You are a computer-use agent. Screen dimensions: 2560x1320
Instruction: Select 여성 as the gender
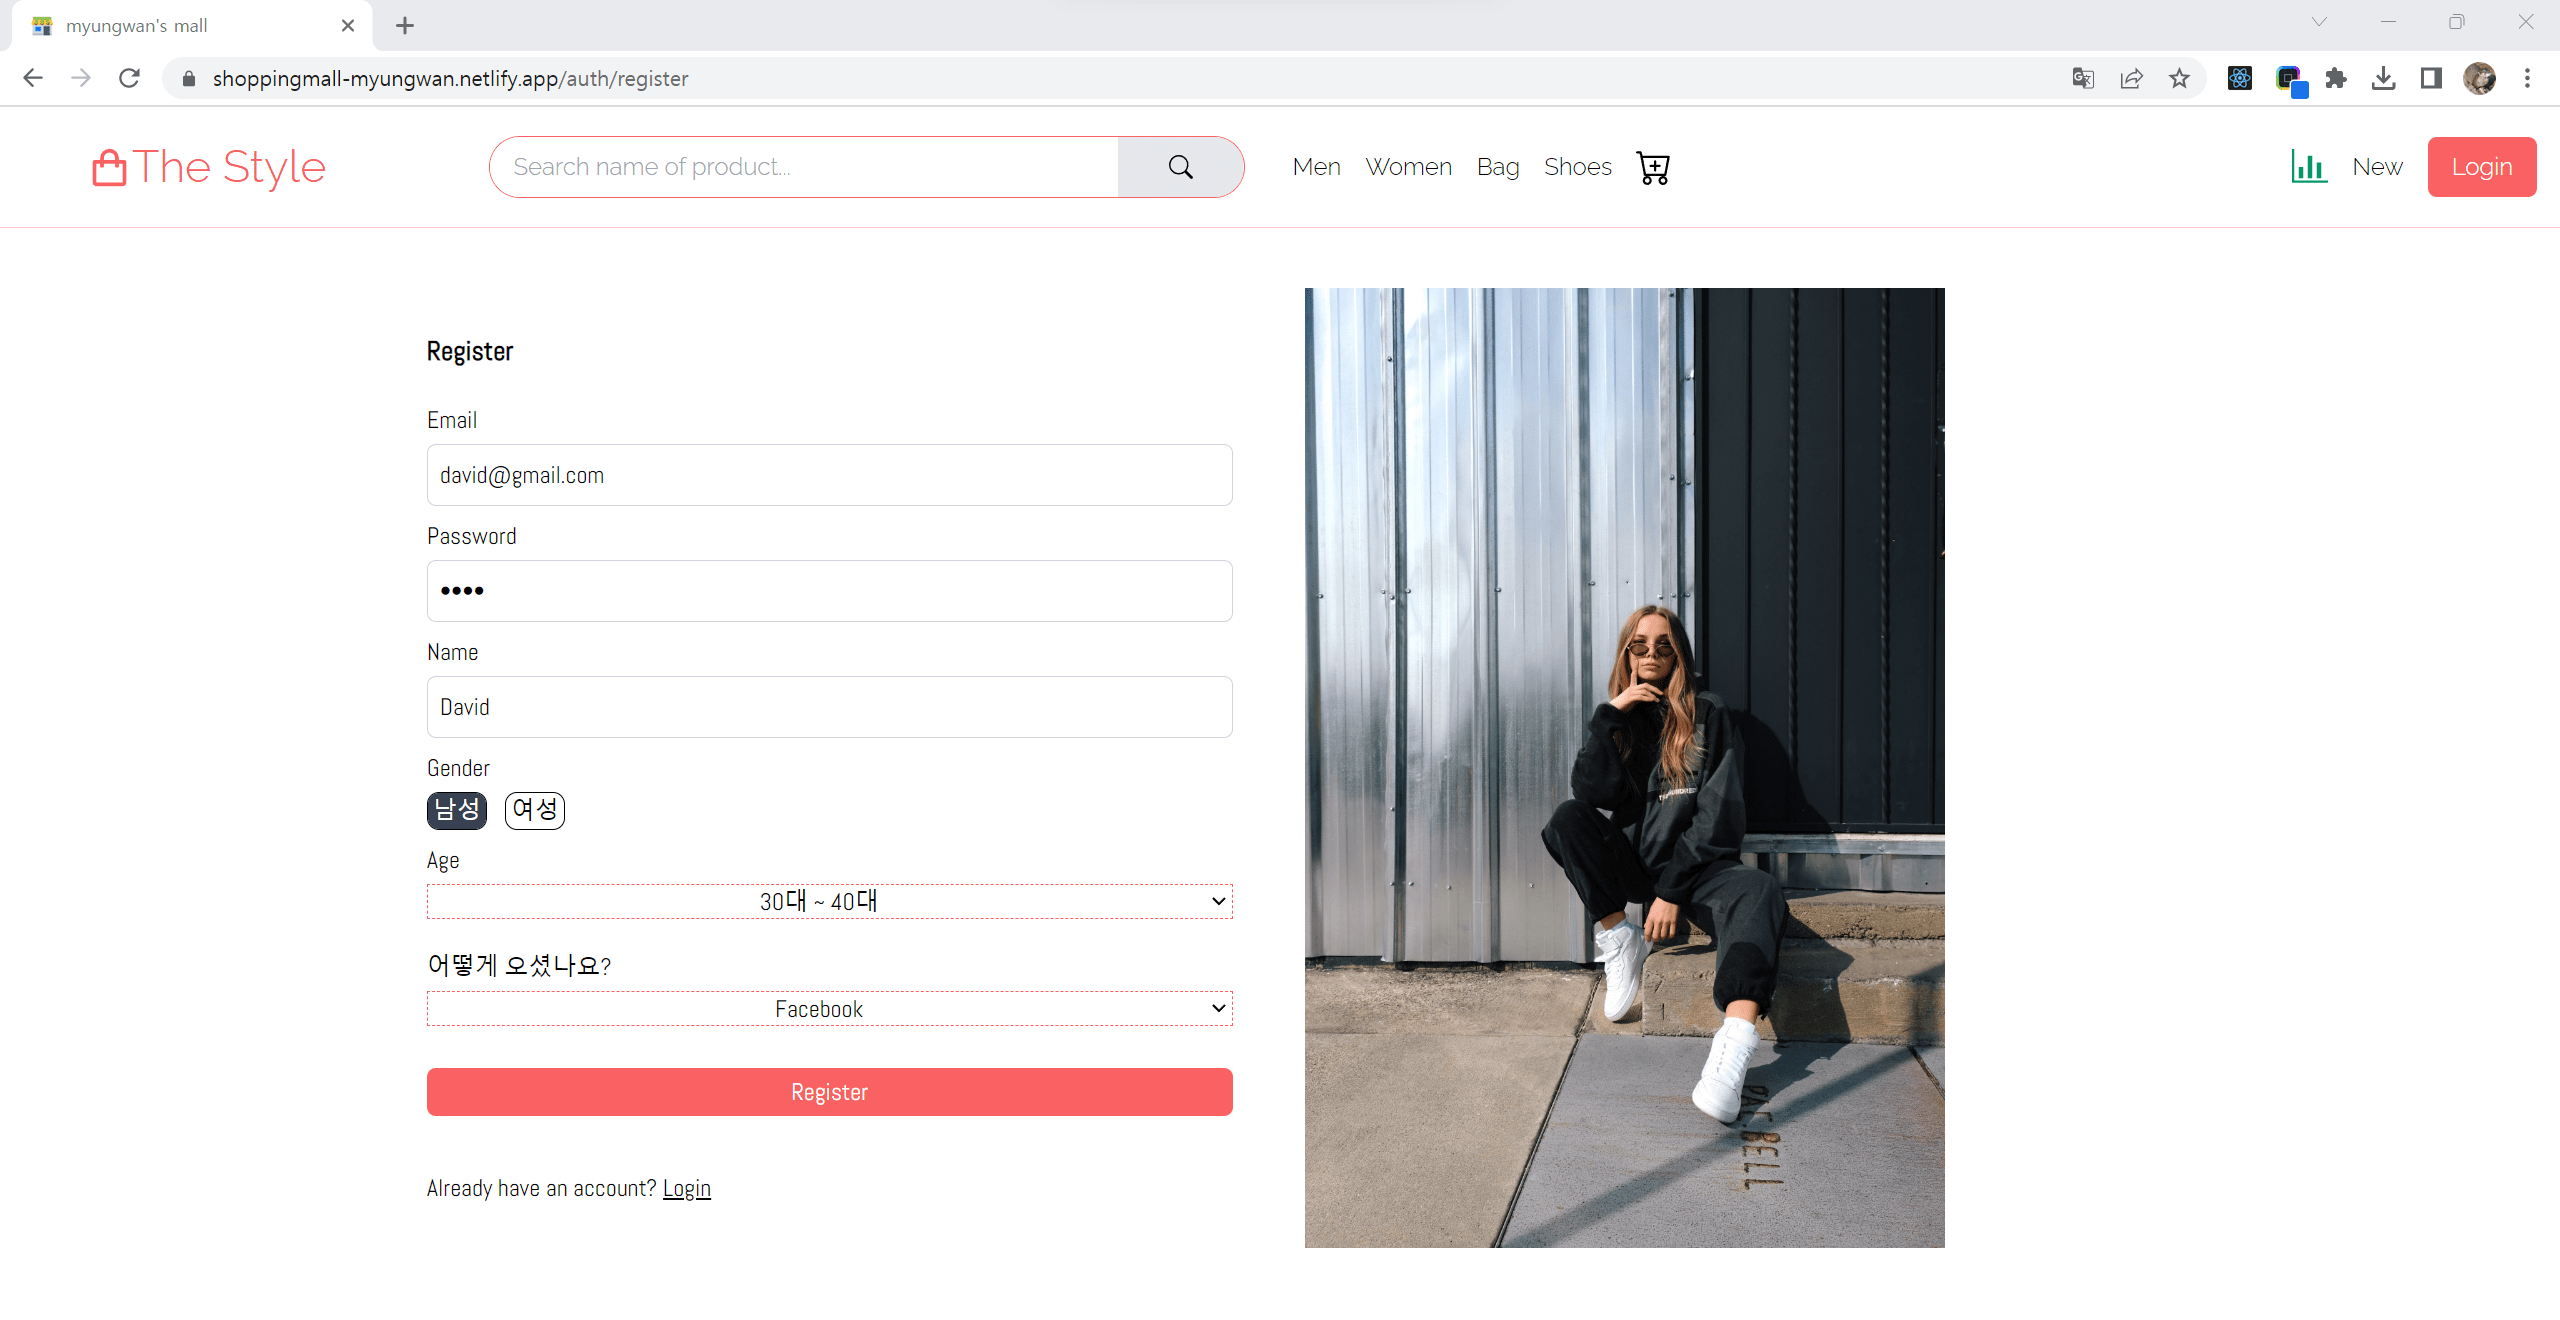click(x=535, y=810)
